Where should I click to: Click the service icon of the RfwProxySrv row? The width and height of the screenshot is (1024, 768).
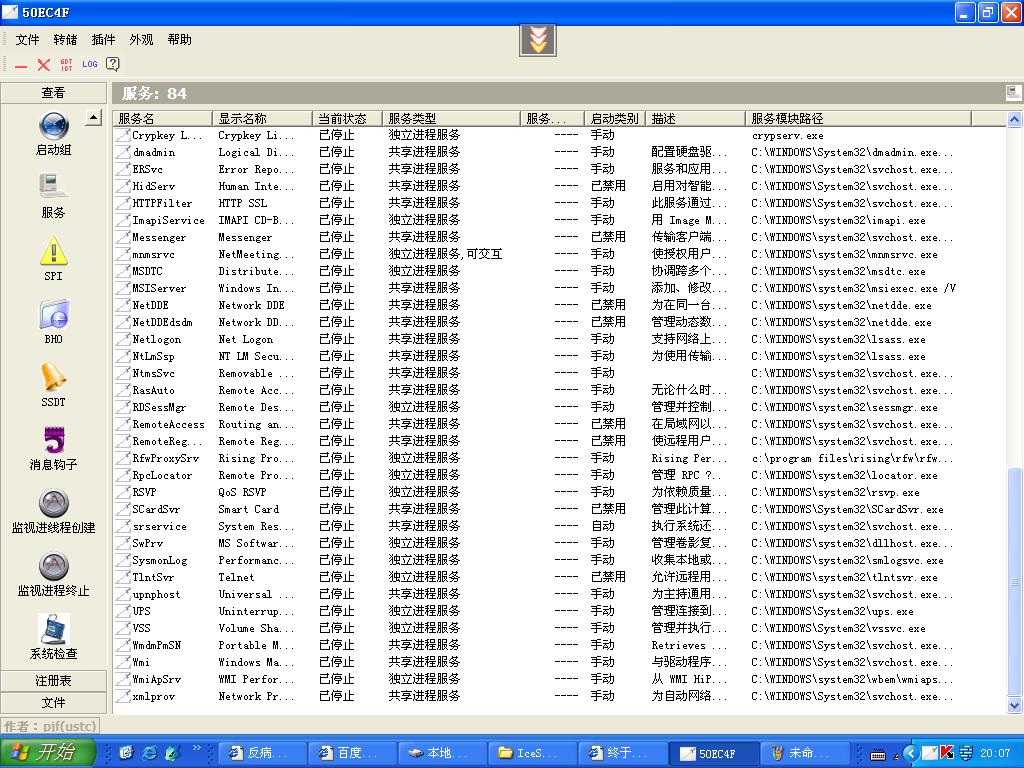pyautogui.click(x=123, y=458)
